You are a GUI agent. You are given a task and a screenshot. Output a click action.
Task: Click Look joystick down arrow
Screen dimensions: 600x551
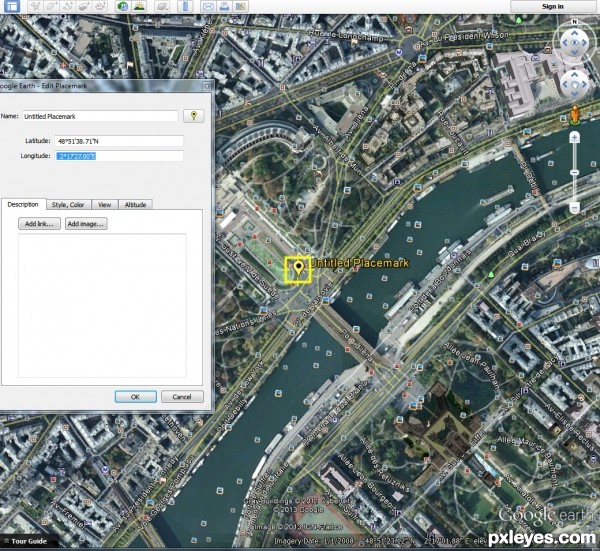pos(574,52)
